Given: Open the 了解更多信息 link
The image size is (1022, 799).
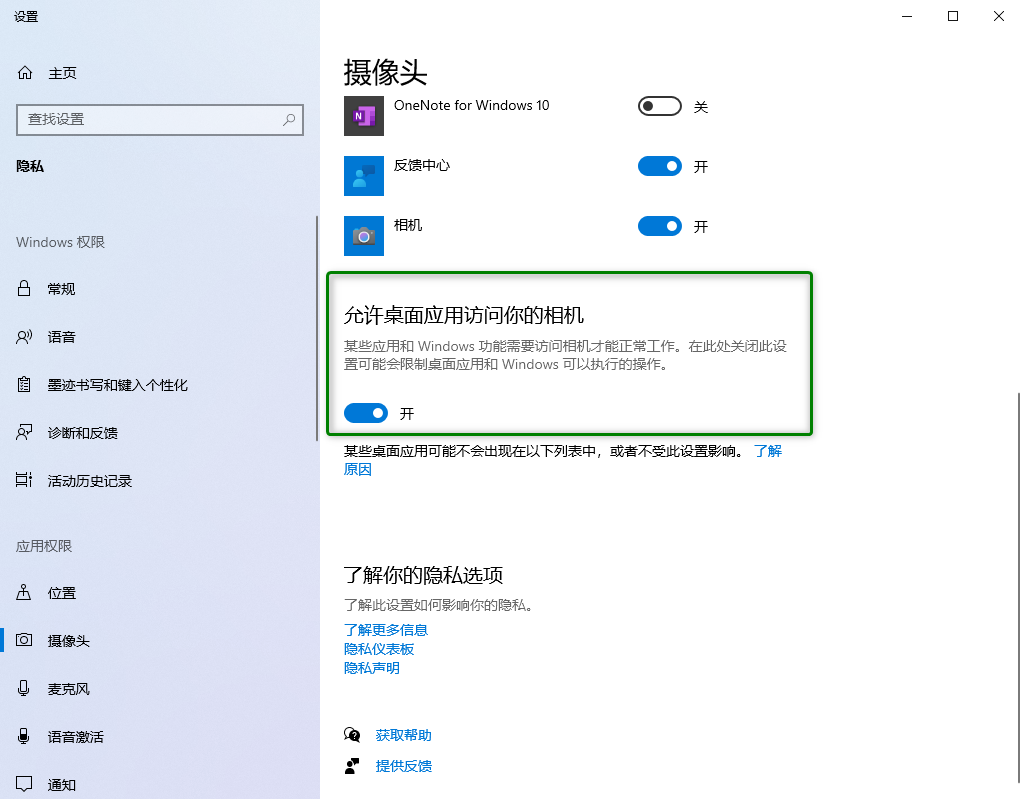Looking at the screenshot, I should pyautogui.click(x=386, y=630).
